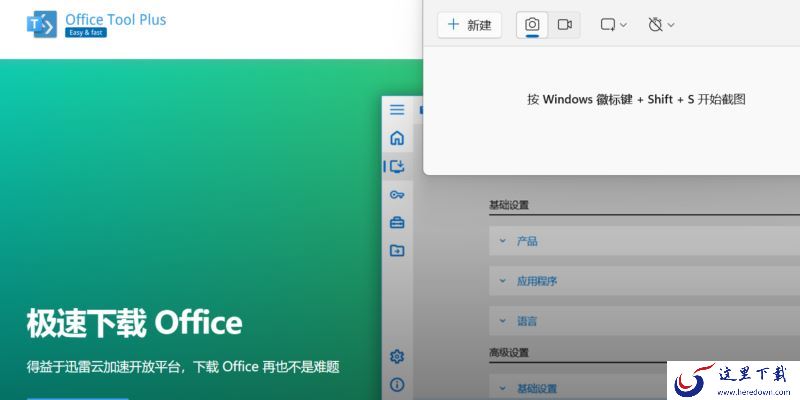Image resolution: width=800 pixels, height=400 pixels.
Task: Switch to video recording mode
Action: click(x=564, y=24)
